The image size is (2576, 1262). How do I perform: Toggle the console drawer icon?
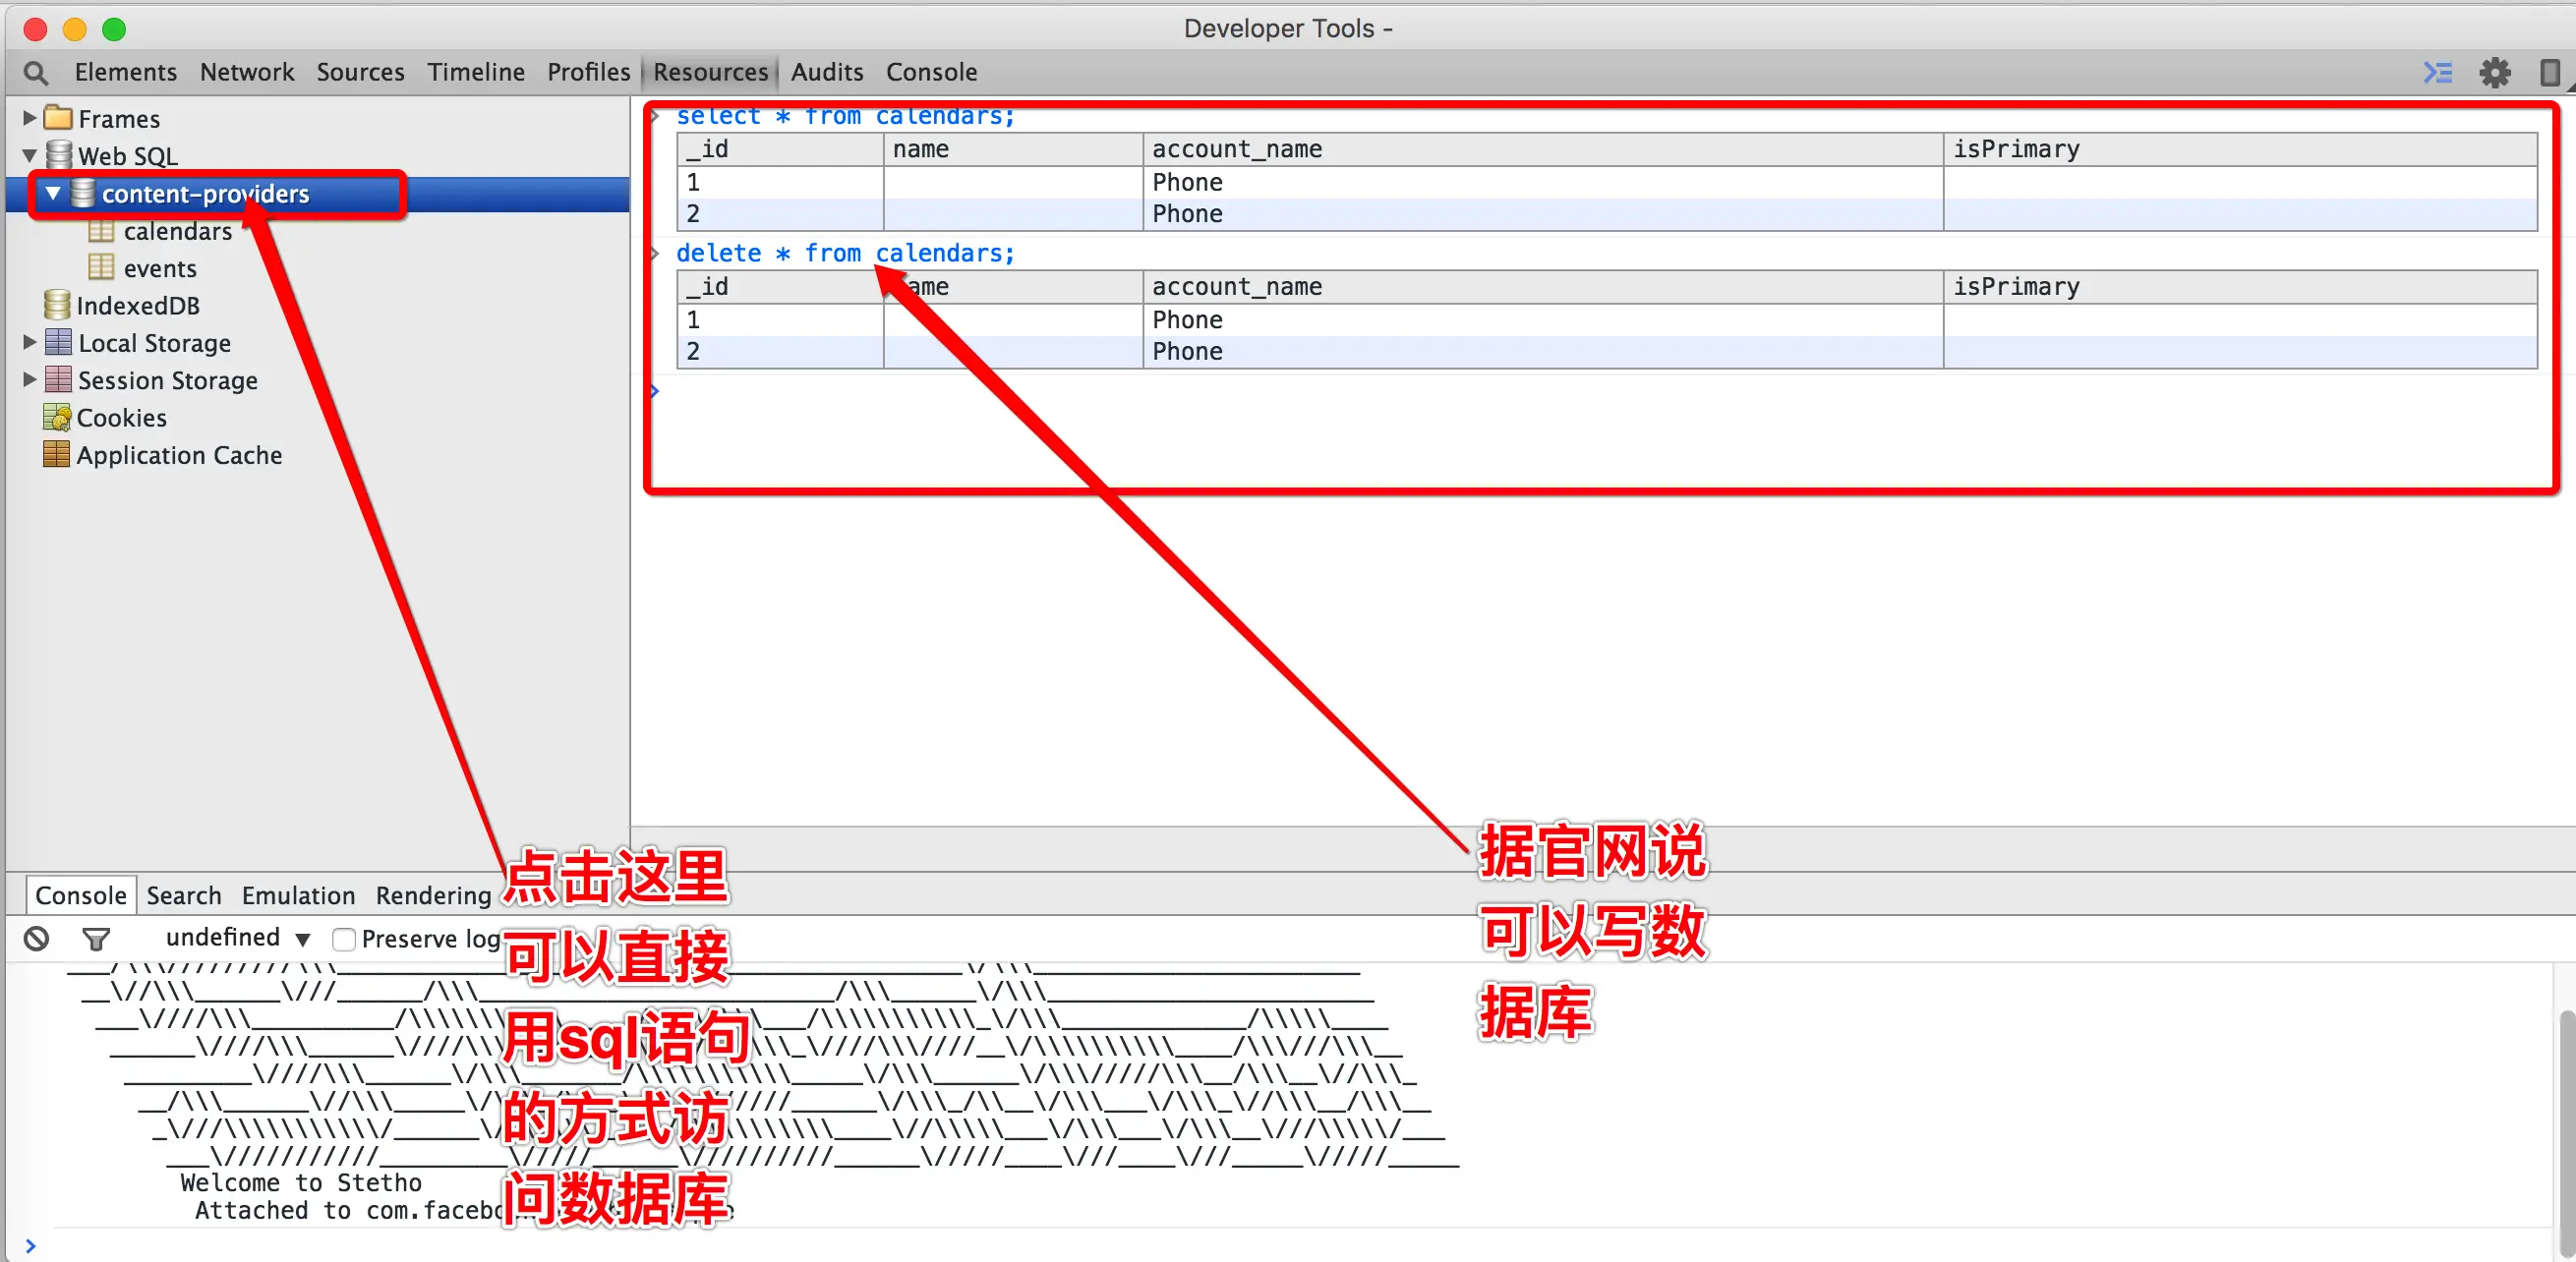(2438, 72)
